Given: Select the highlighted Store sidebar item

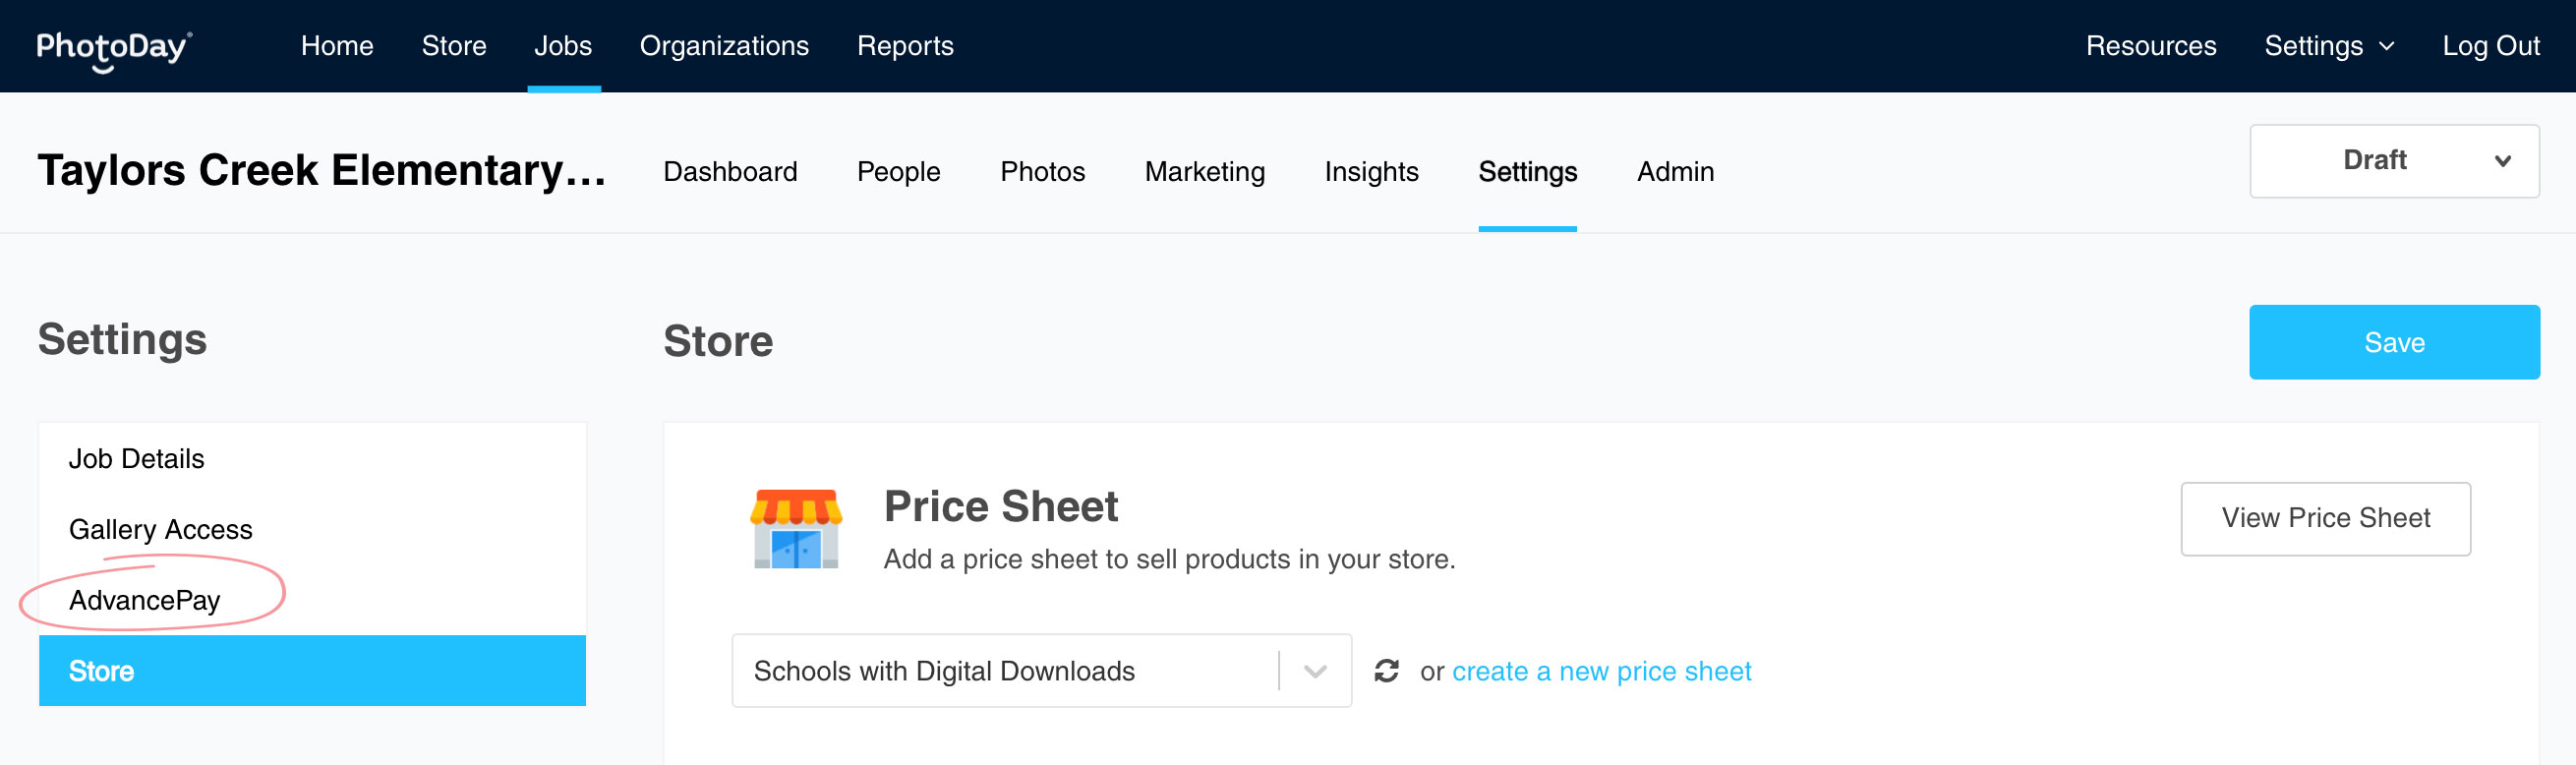Looking at the screenshot, I should [312, 671].
